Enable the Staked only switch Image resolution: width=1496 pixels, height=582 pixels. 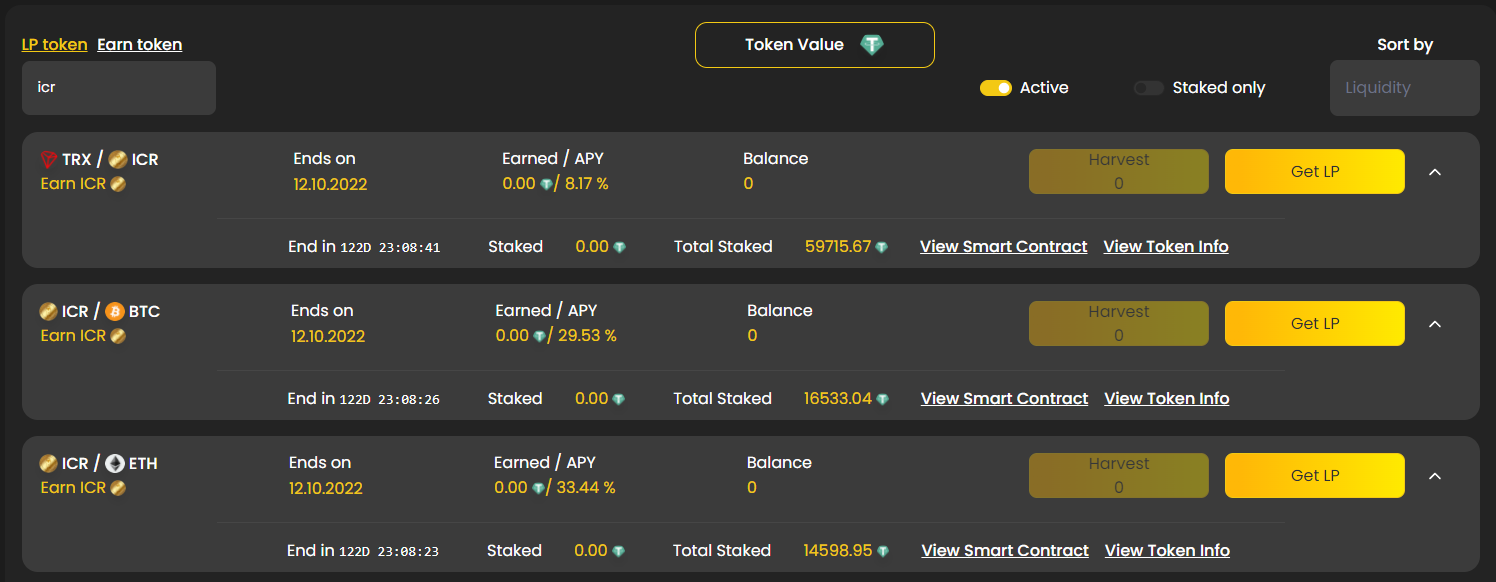click(x=1149, y=88)
